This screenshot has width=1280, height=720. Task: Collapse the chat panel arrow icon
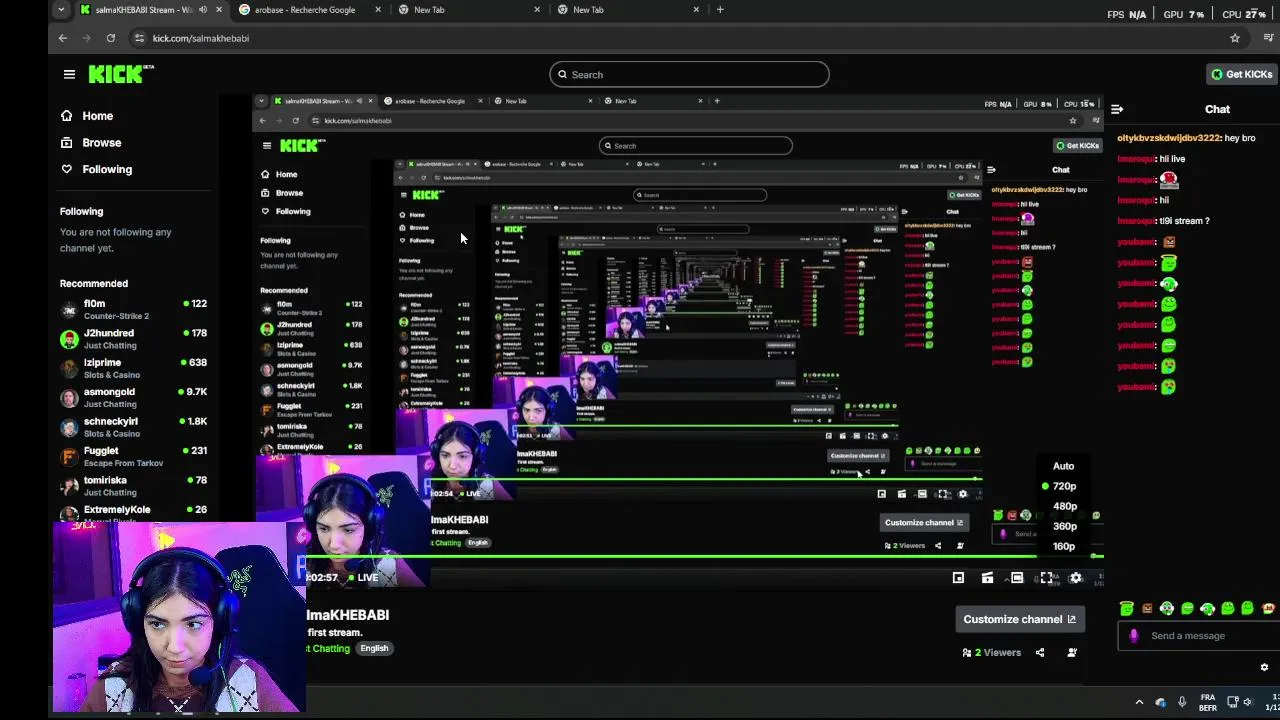(1117, 110)
